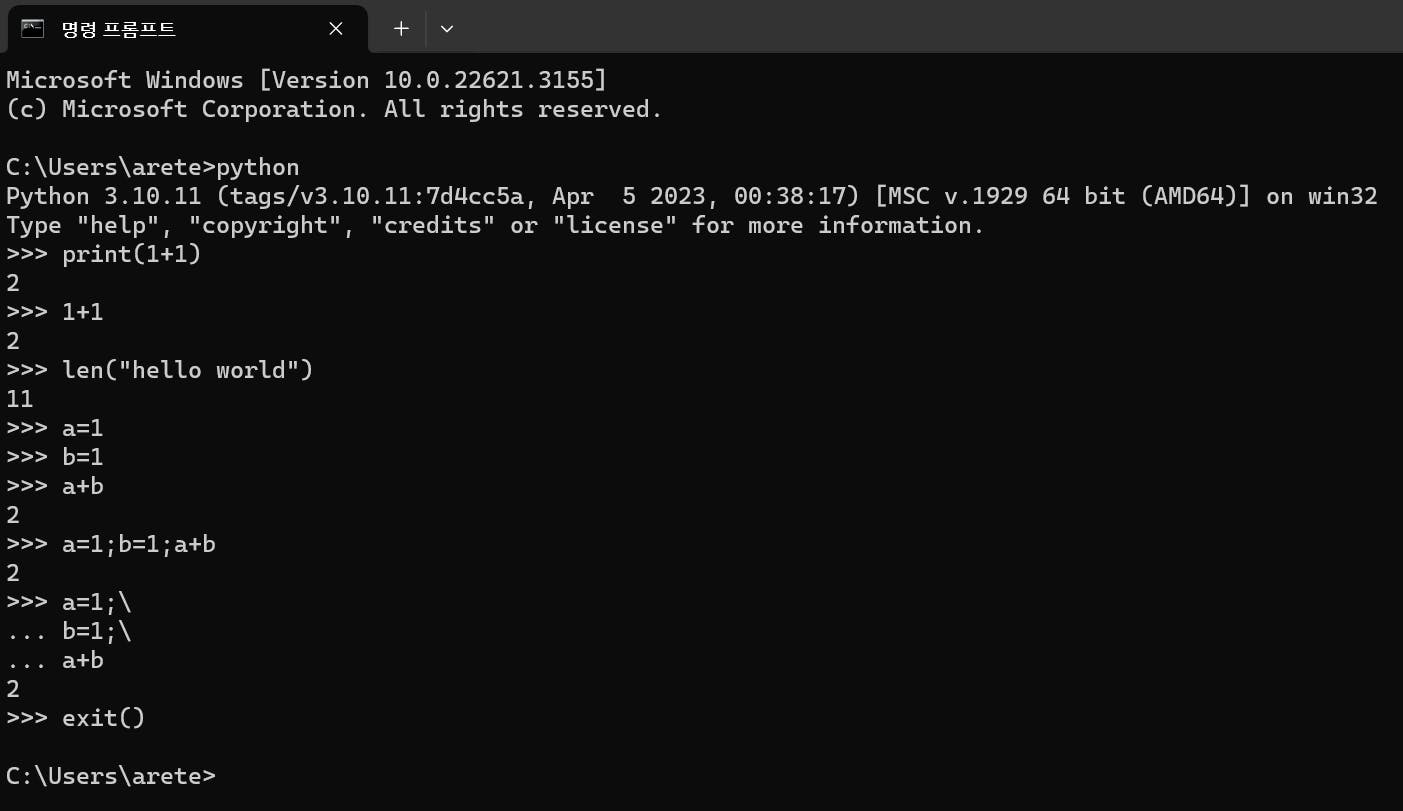
Task: Click the Microsoft Windows version line
Action: pos(306,80)
